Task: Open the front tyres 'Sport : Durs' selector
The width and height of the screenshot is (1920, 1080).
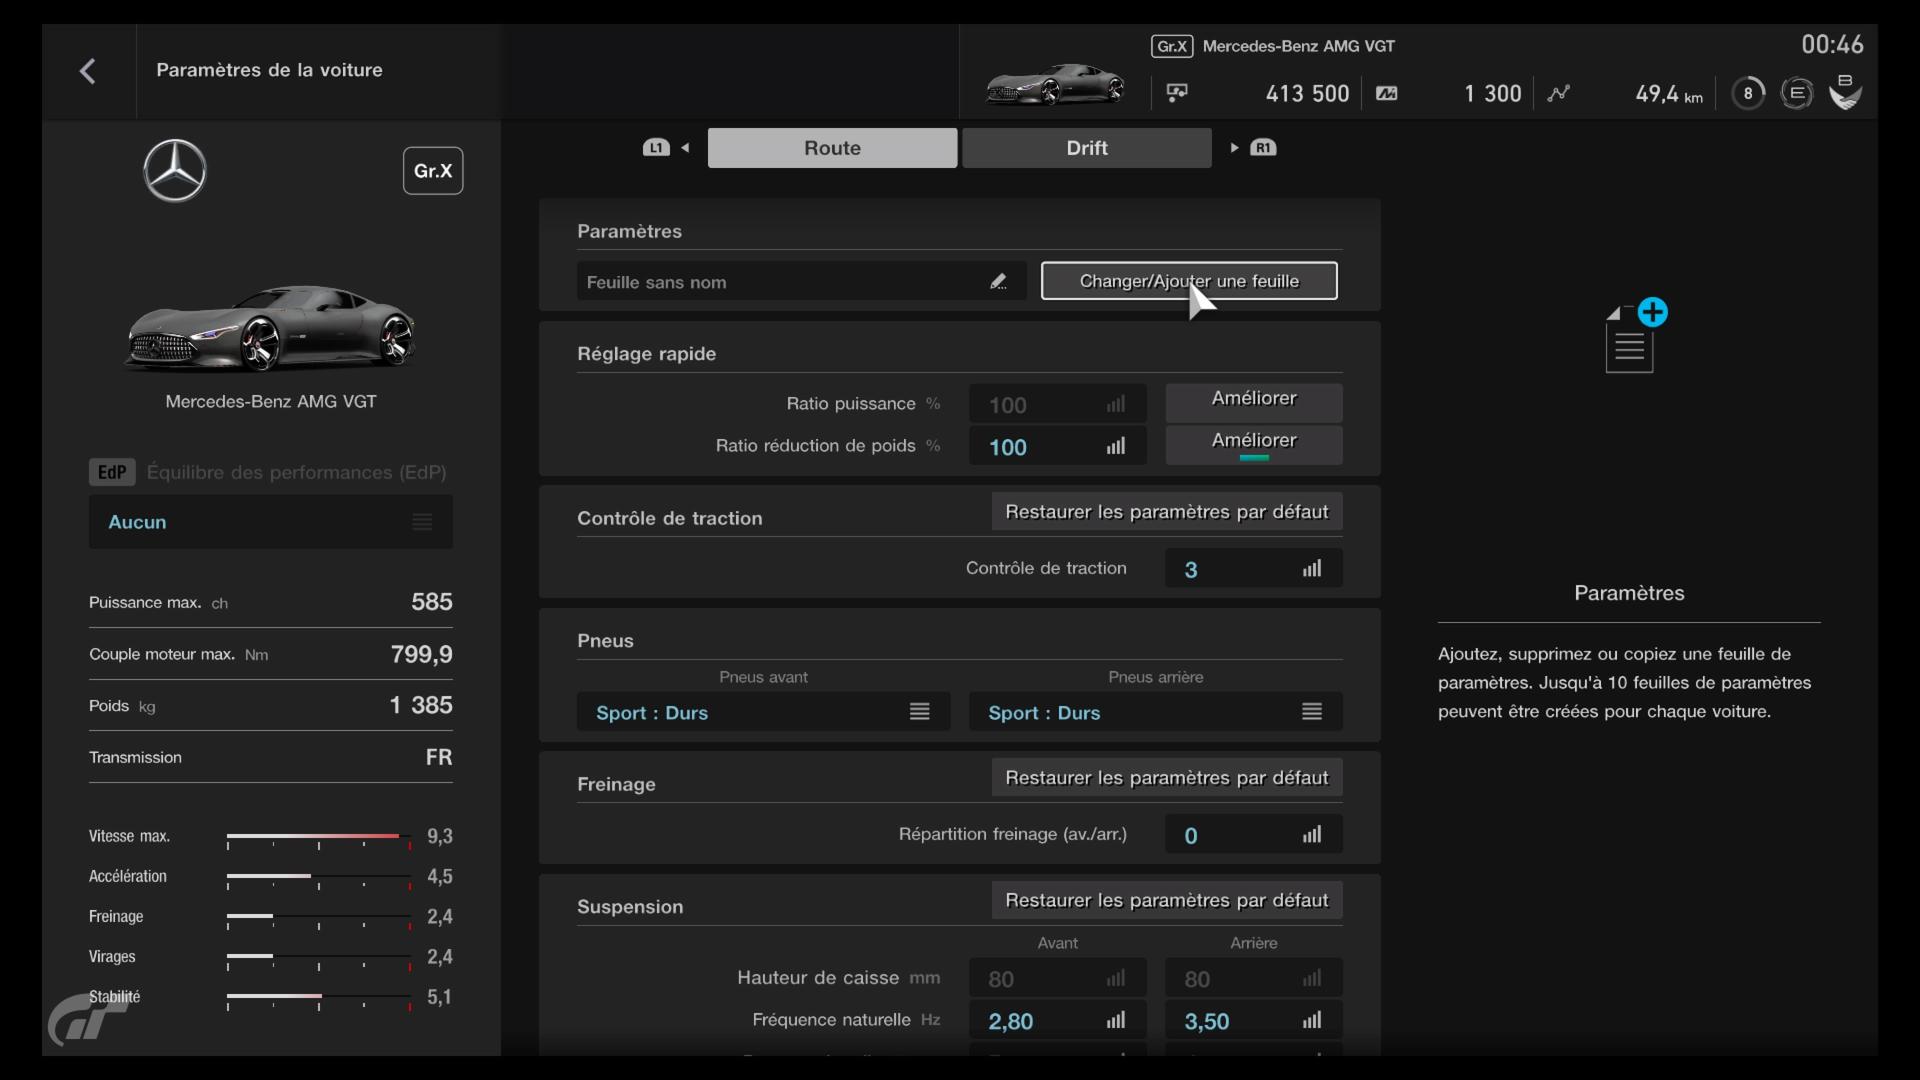Action: pos(763,712)
